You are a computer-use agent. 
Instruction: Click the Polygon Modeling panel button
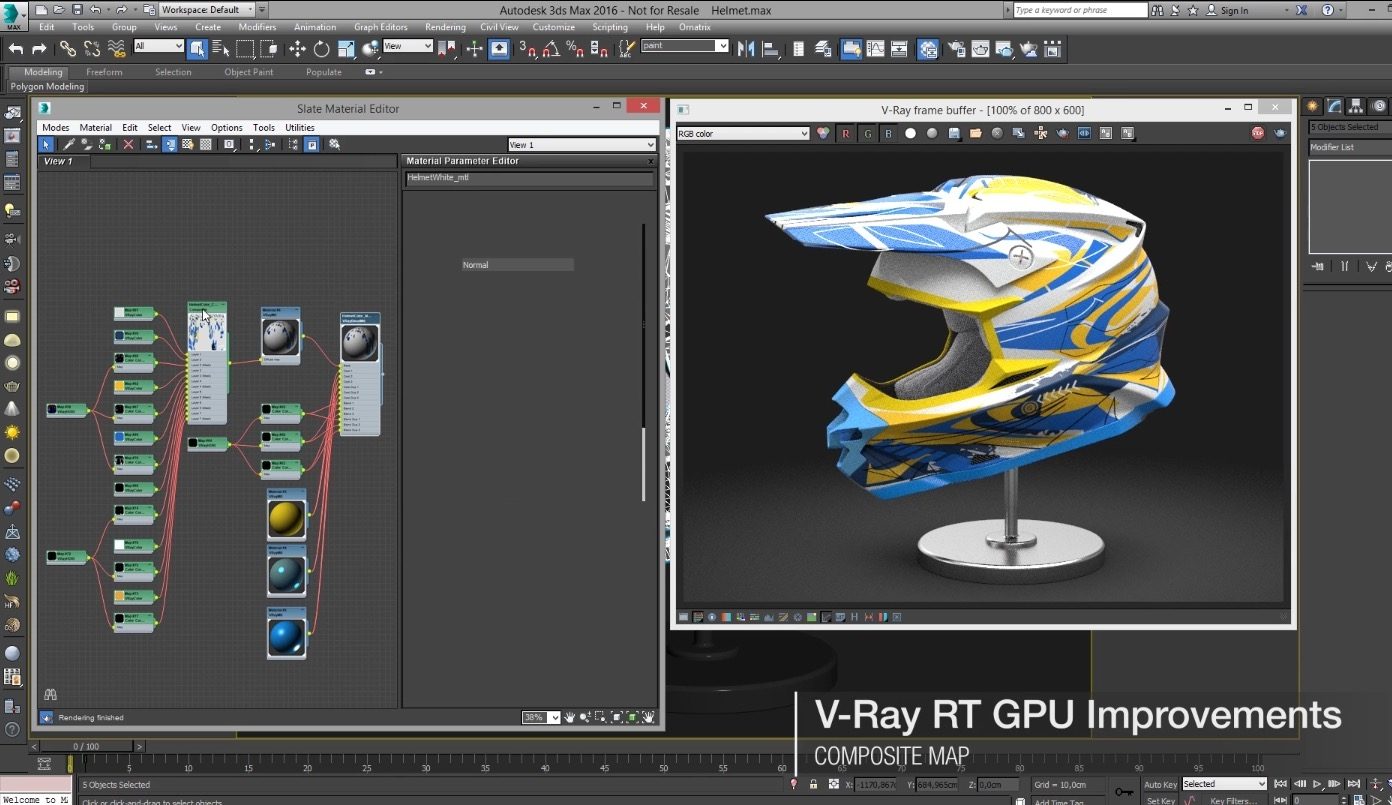pyautogui.click(x=47, y=86)
